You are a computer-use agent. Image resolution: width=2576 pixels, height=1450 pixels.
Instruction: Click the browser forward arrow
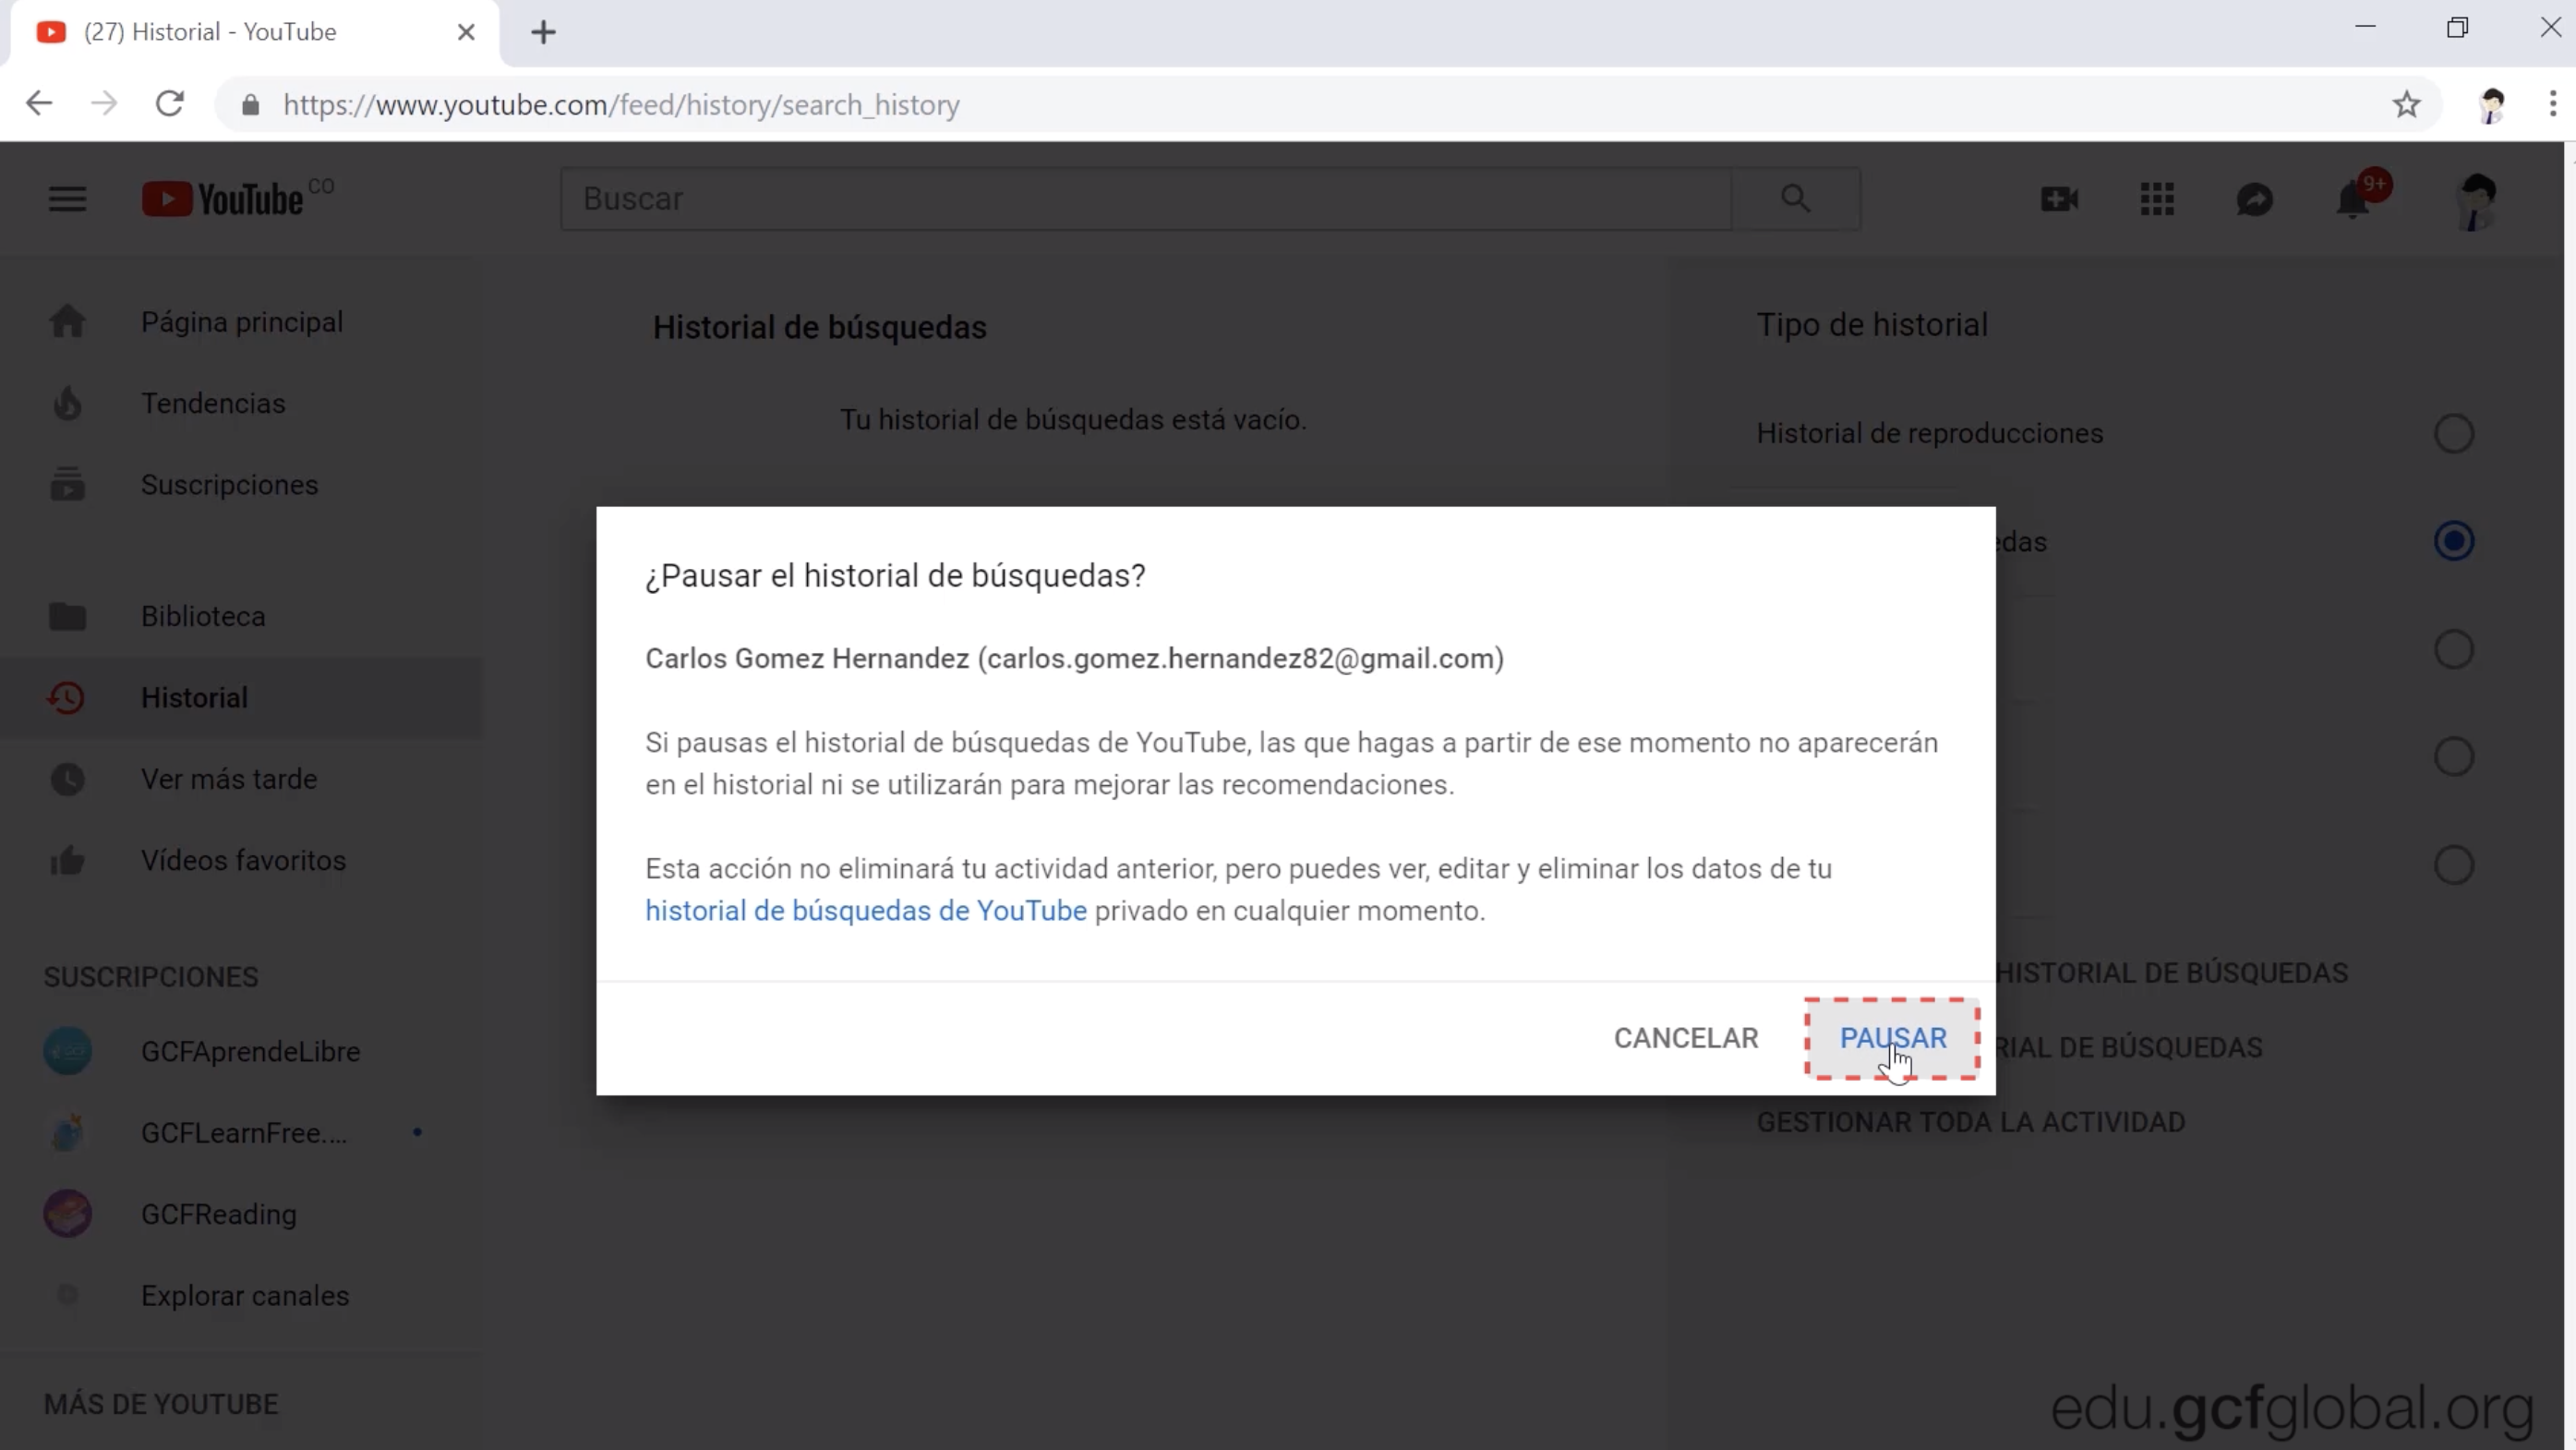tap(104, 104)
